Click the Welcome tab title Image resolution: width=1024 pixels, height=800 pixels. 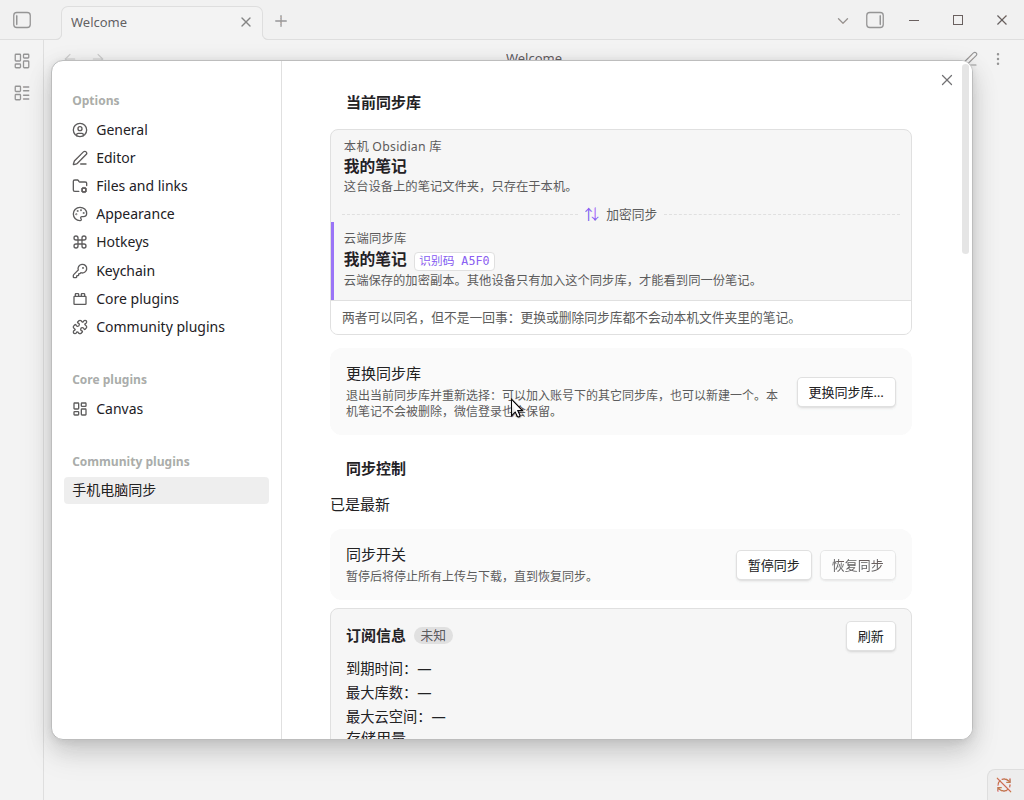(x=99, y=22)
